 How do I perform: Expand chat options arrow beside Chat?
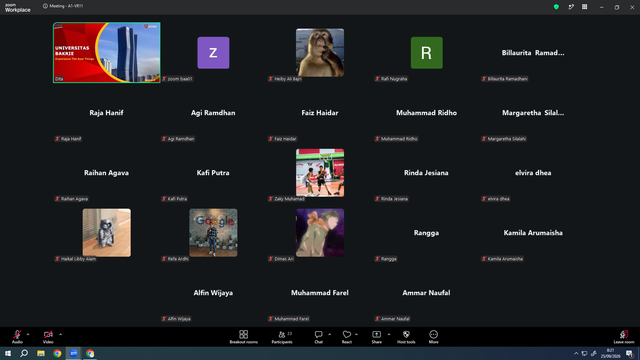tap(329, 334)
